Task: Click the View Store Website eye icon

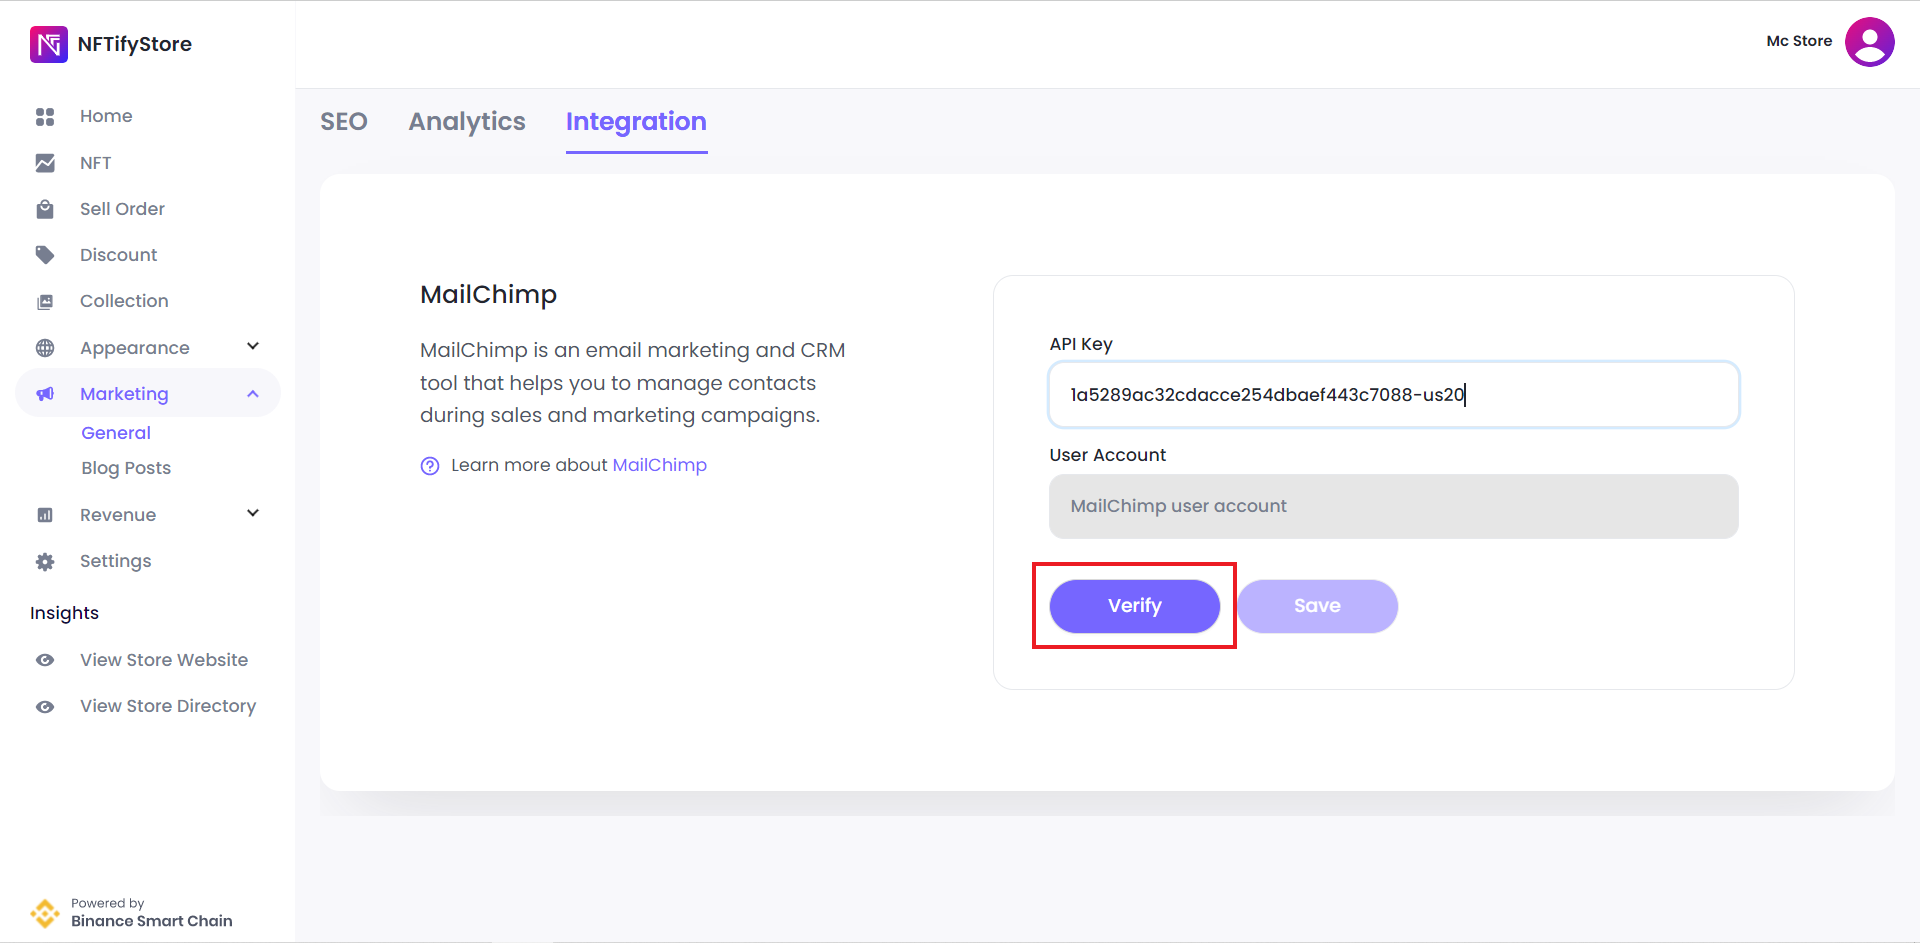Action: (x=45, y=660)
